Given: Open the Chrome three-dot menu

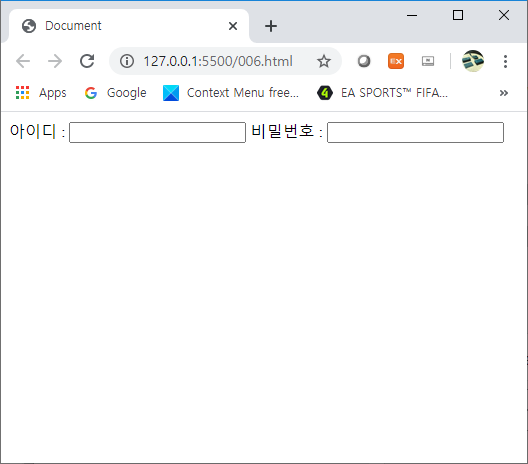Looking at the screenshot, I should coord(505,61).
